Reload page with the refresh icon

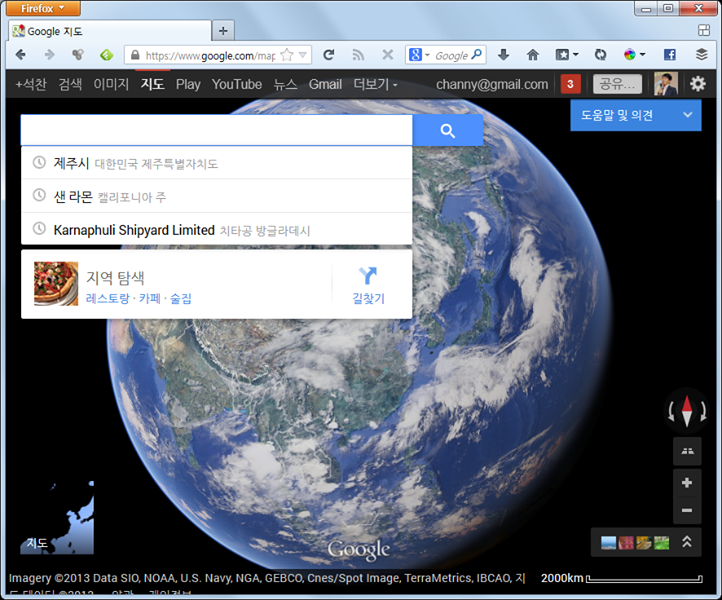point(328,55)
